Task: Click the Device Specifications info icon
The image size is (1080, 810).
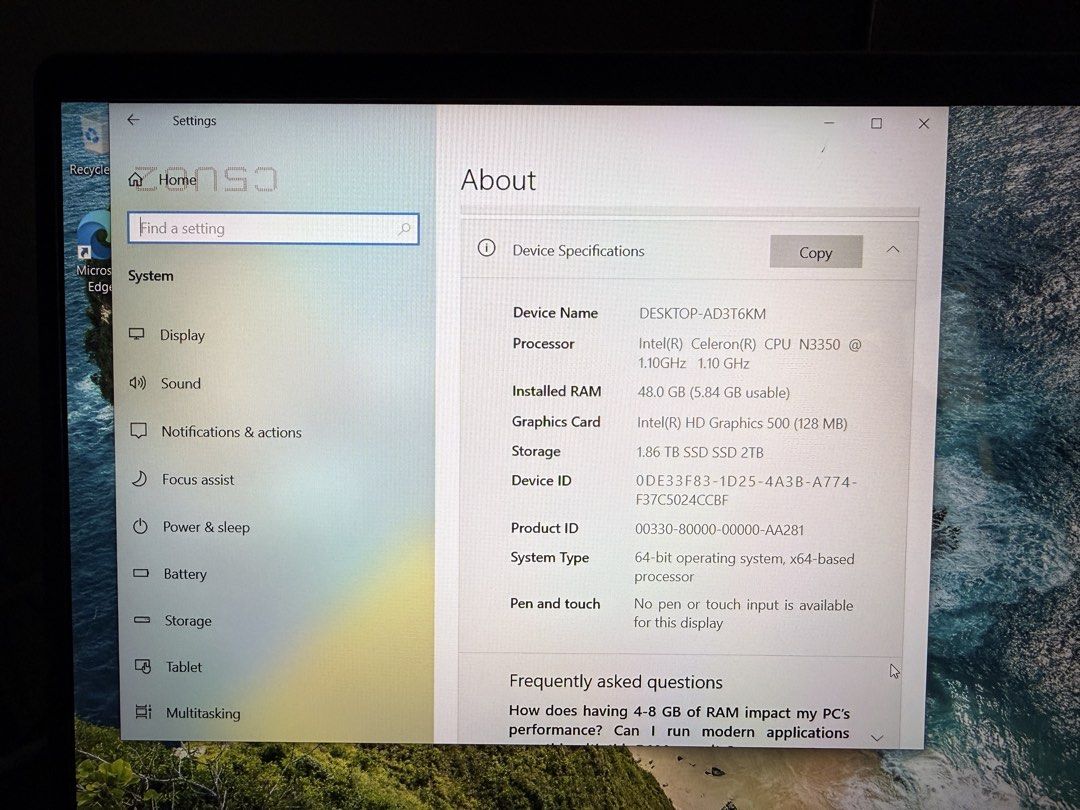Action: pyautogui.click(x=486, y=248)
